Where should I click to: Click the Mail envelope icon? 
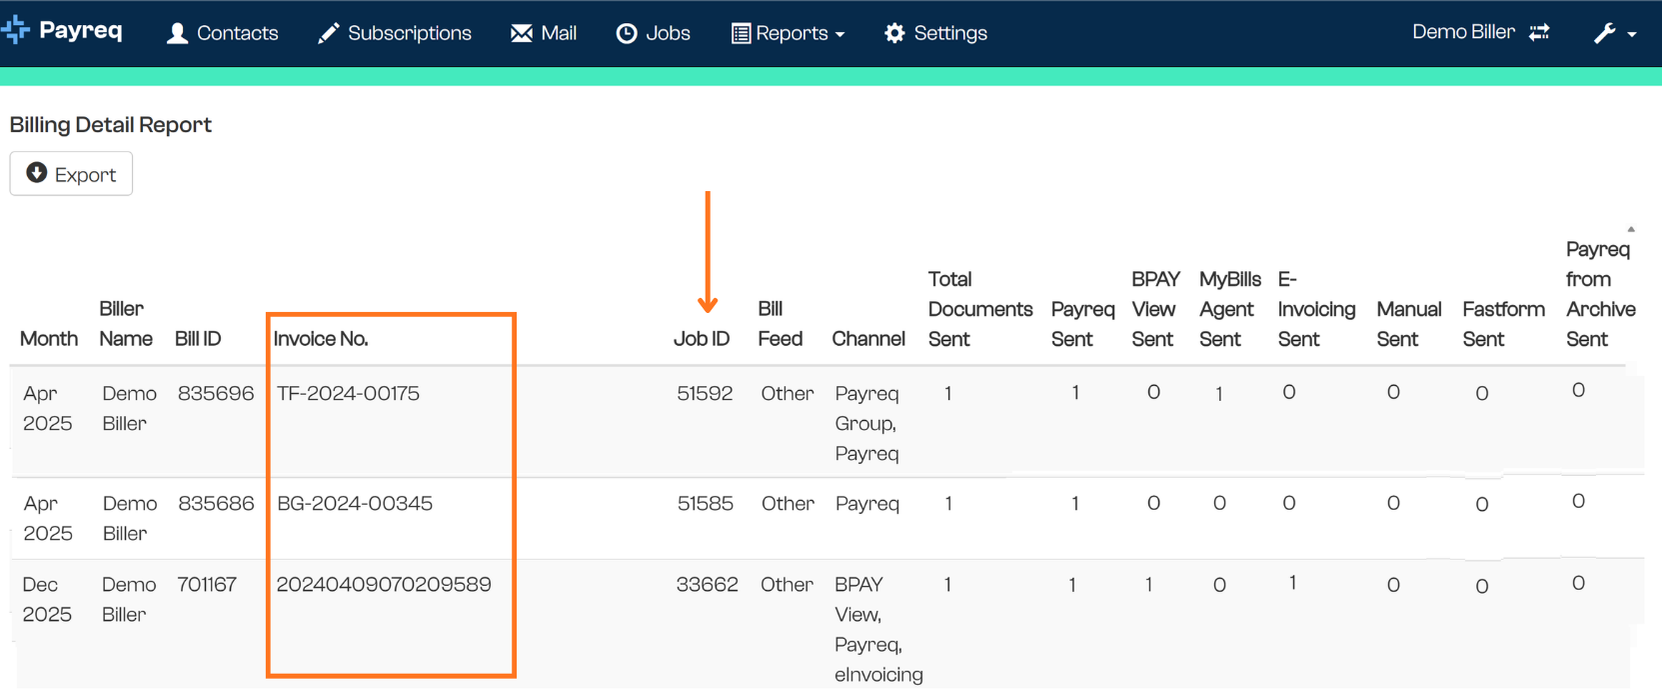click(521, 33)
